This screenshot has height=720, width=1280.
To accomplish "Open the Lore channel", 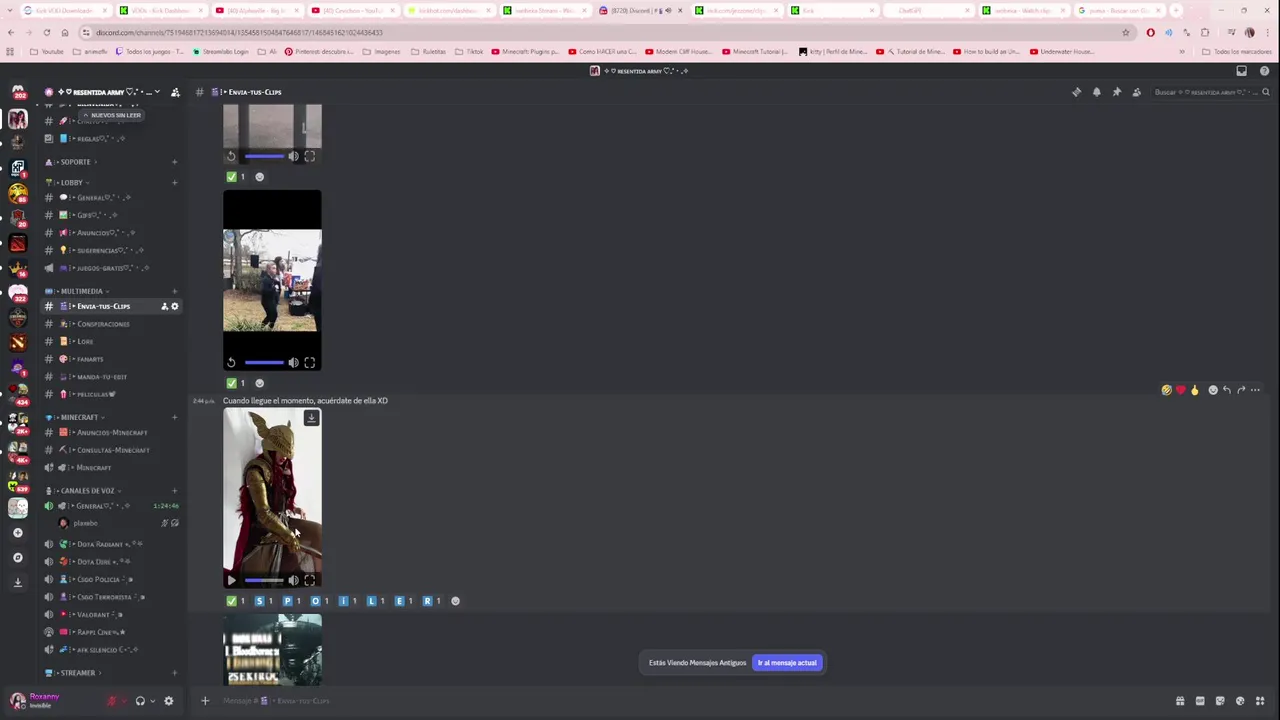I will click(x=111, y=342).
